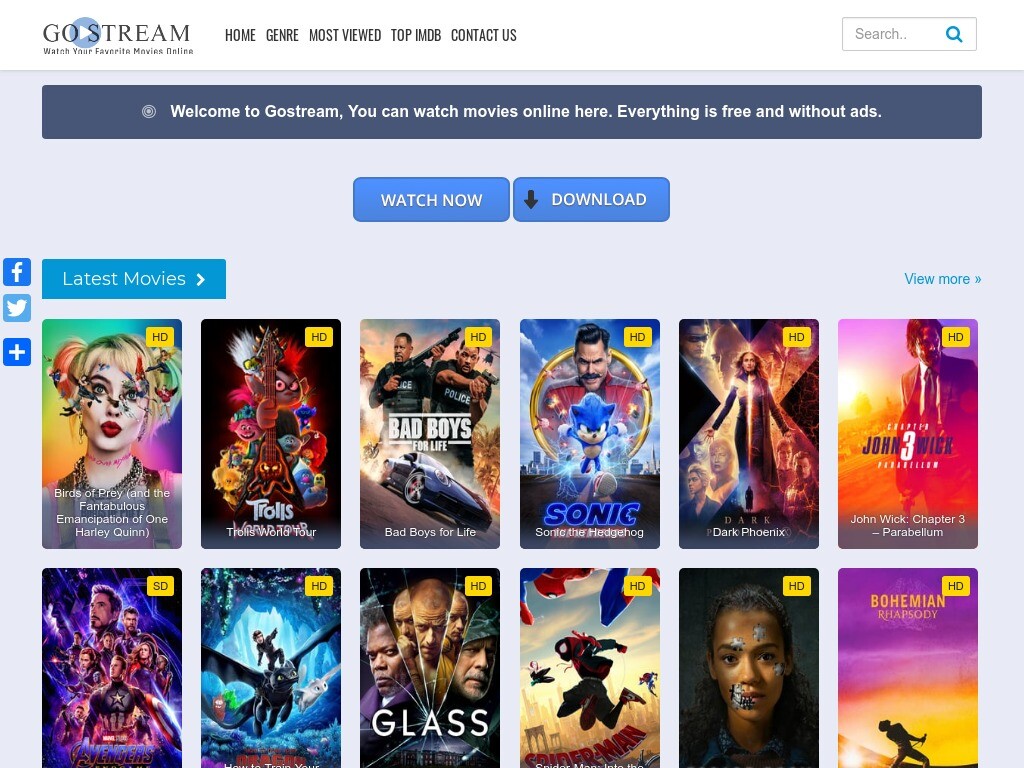
Task: Click HD badge on Dark Phoenix
Action: coord(797,337)
